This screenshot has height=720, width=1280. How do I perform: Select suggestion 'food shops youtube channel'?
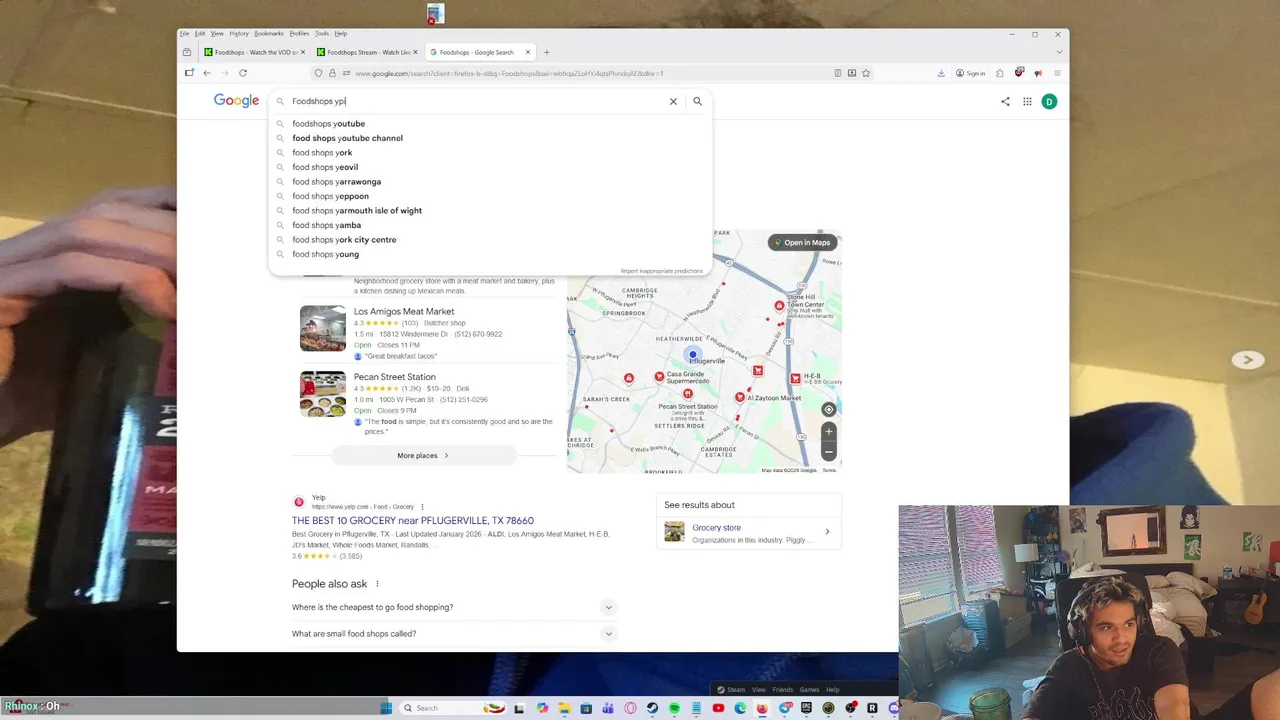point(490,138)
